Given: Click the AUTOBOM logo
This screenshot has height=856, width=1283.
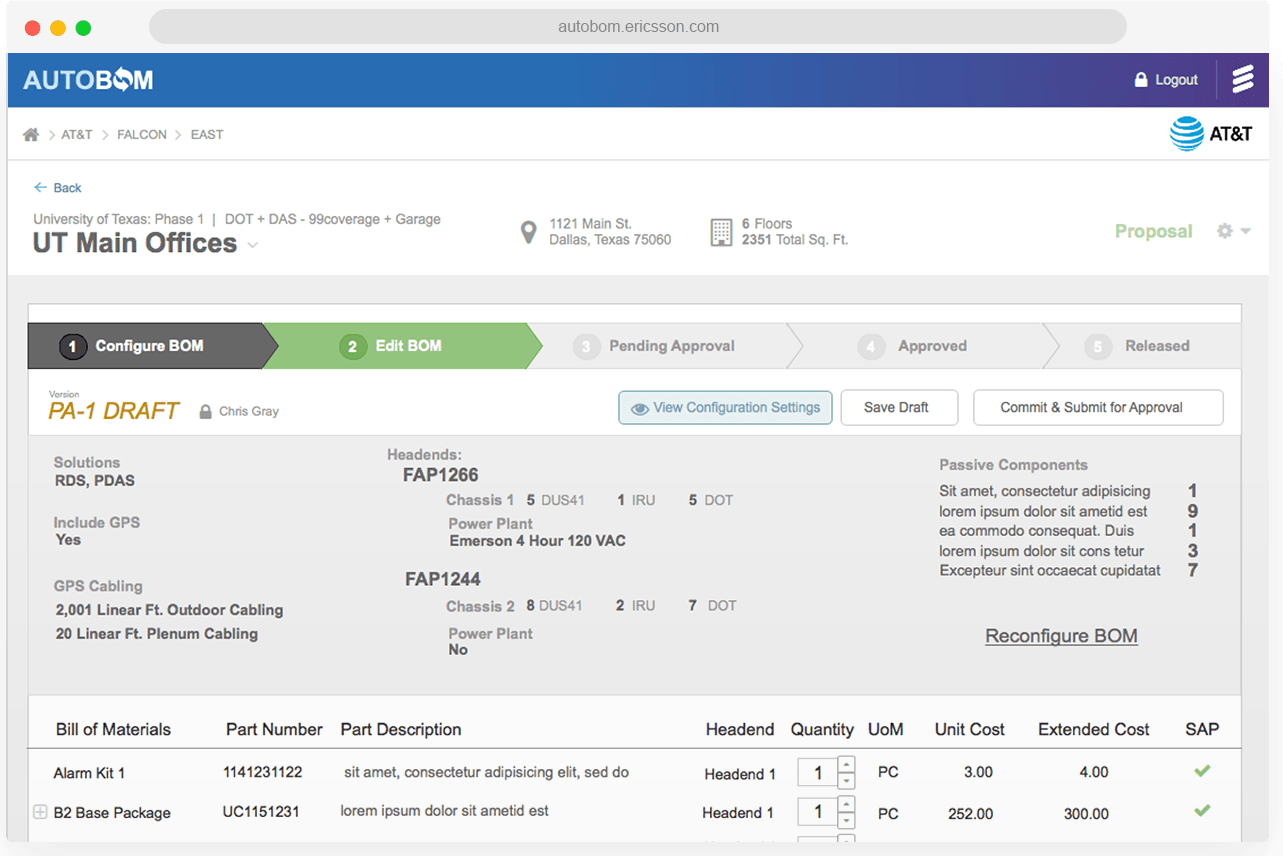Looking at the screenshot, I should 88,80.
